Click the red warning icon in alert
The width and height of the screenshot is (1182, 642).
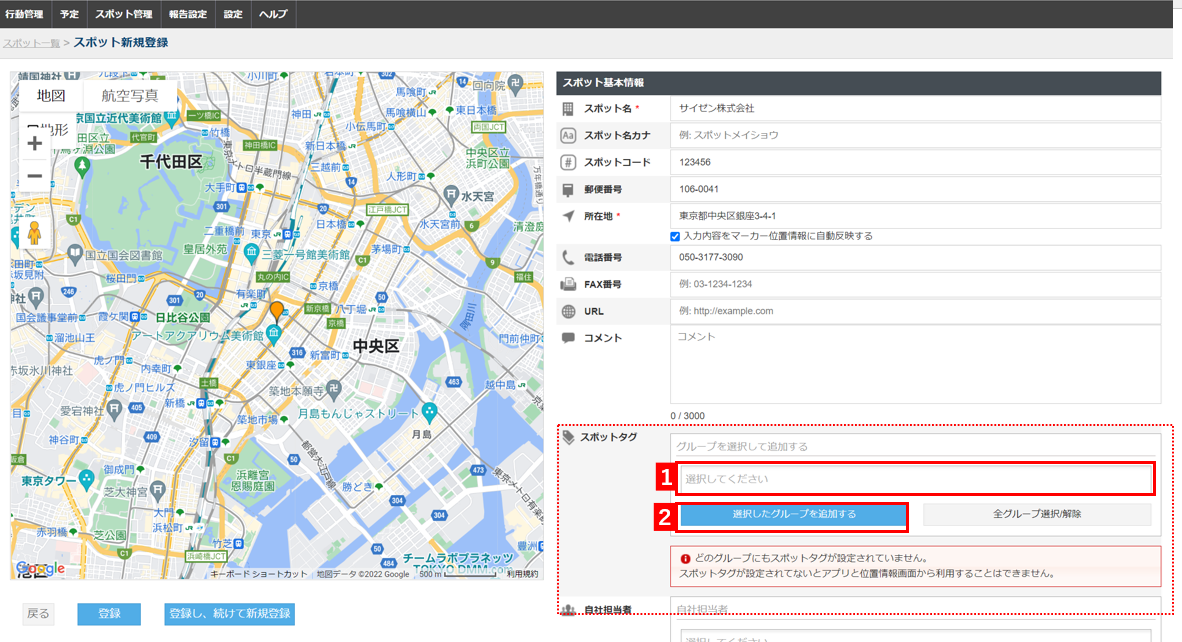point(685,558)
